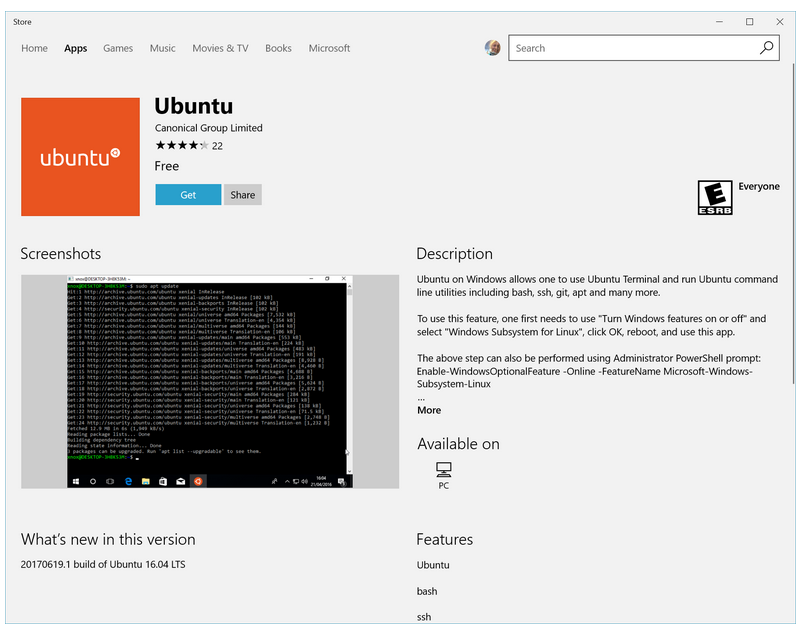Click the 22 ratings count
The width and height of the screenshot is (804, 626).
217,146
